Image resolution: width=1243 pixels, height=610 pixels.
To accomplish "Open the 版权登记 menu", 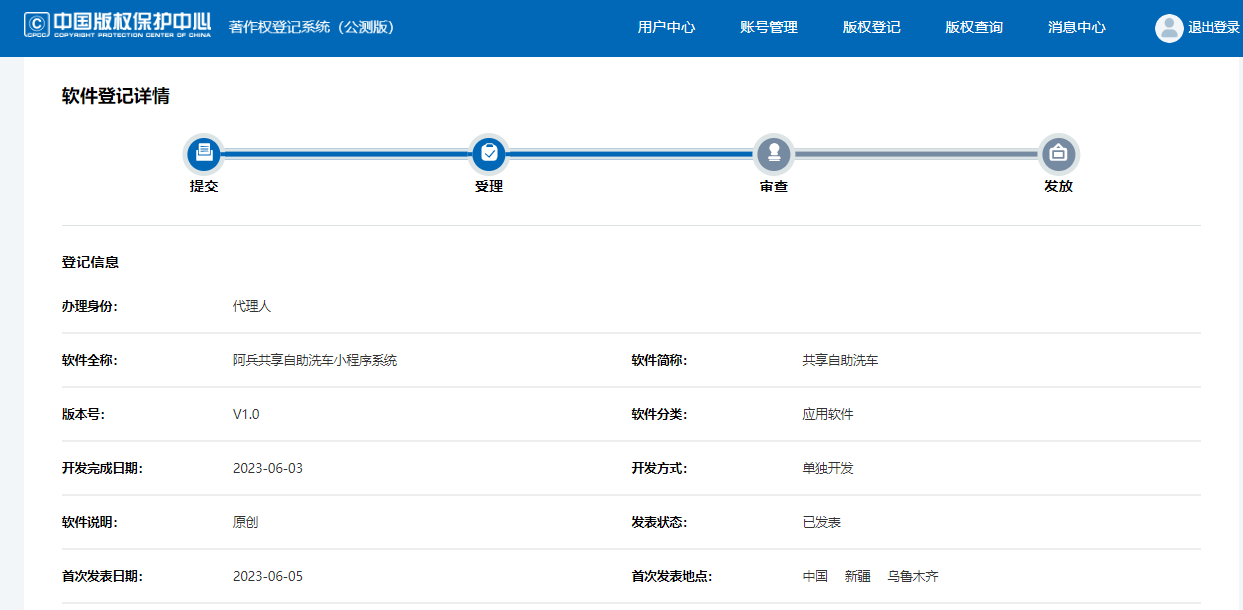I will click(872, 28).
